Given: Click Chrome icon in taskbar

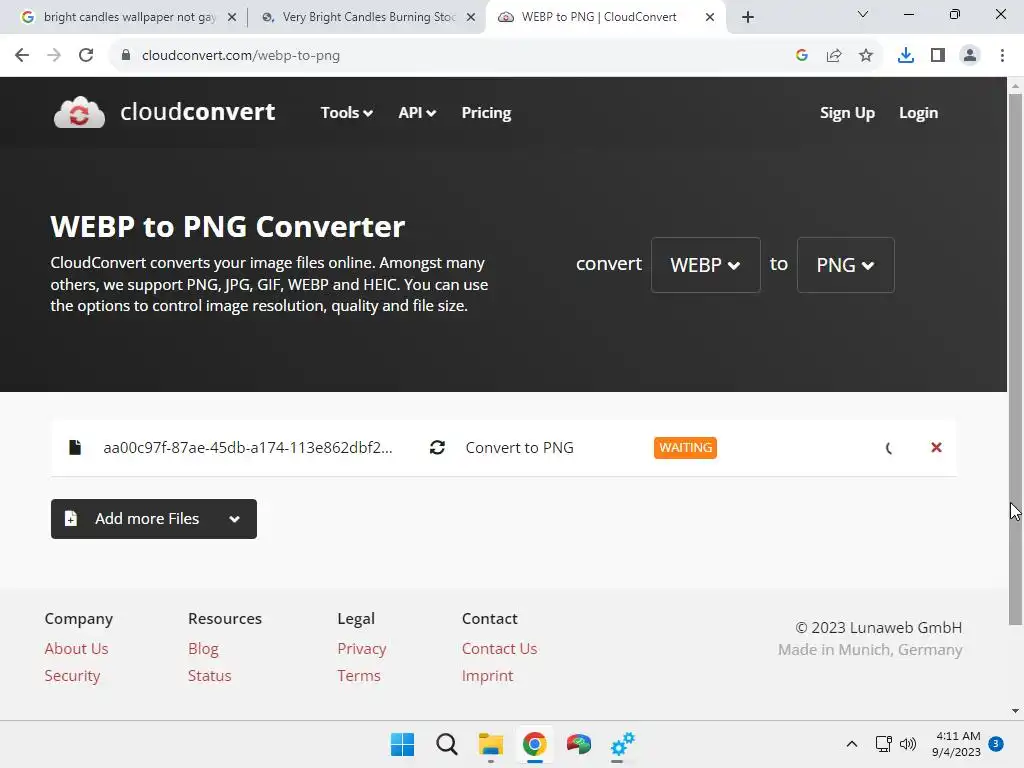Looking at the screenshot, I should pos(534,744).
